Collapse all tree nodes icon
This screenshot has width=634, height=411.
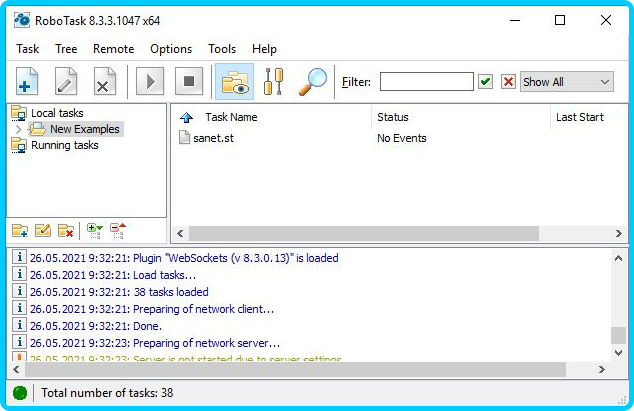(118, 231)
